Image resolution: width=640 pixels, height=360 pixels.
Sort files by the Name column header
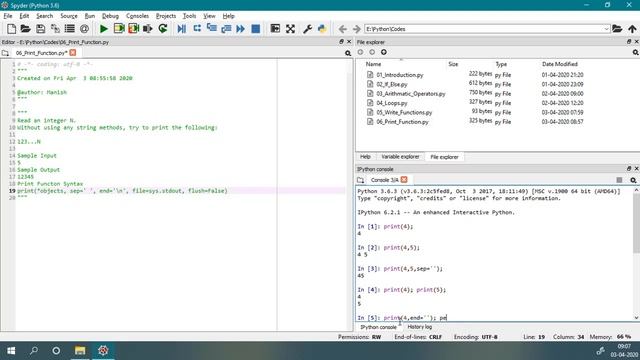click(373, 64)
